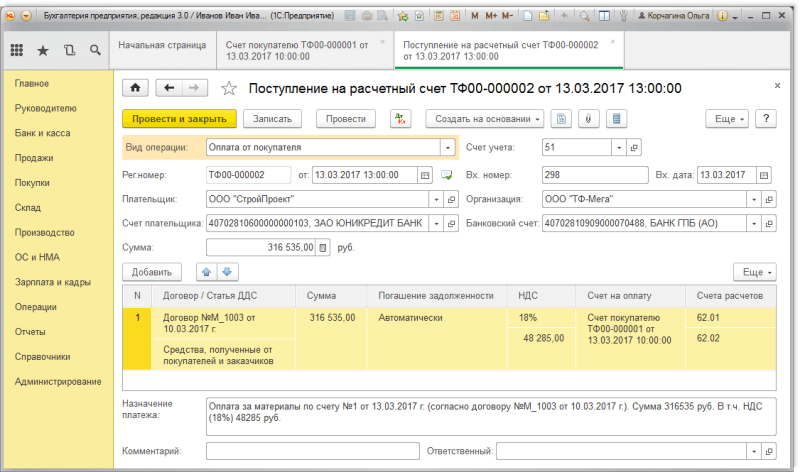Expand Ответственный dropdown arrow
The height and width of the screenshot is (472, 800).
coord(754,451)
